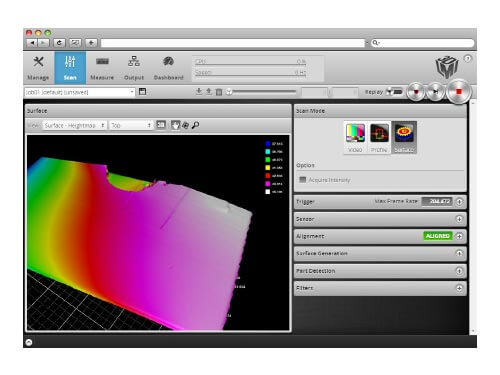Viewport: 500px width, 375px height.
Task: Click the browser address bar
Action: 233,43
